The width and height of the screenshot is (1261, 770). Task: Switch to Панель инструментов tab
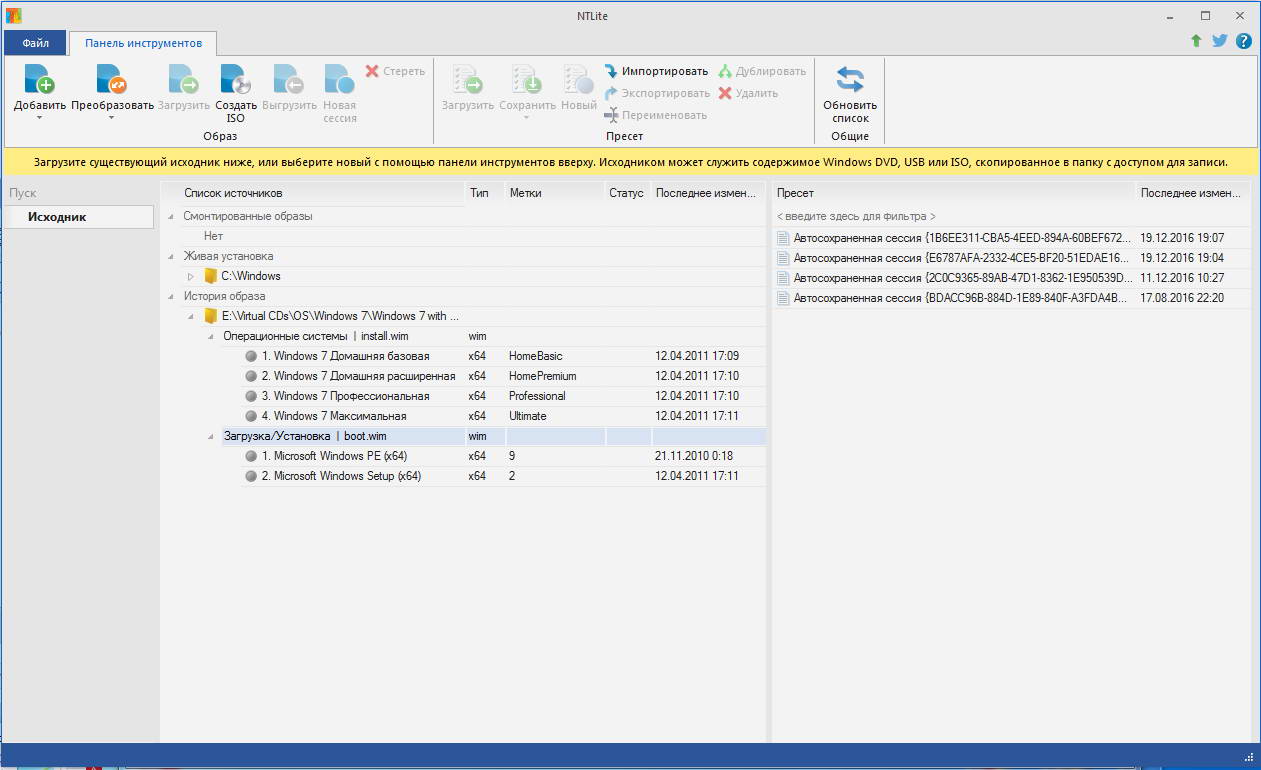tap(143, 44)
